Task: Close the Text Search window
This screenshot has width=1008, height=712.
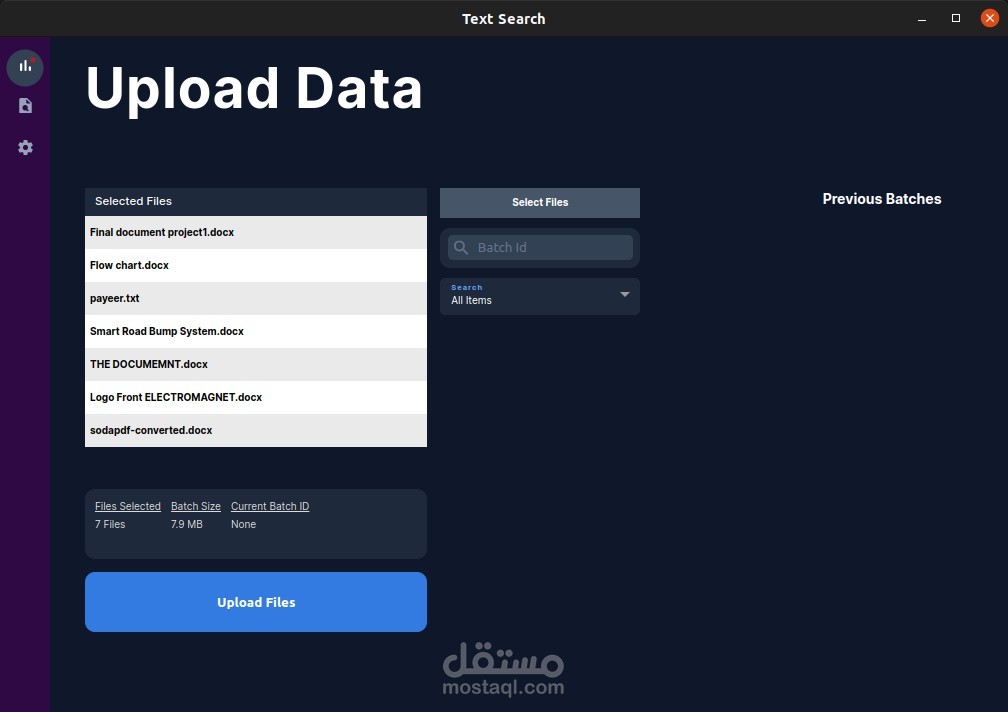Action: coord(989,19)
